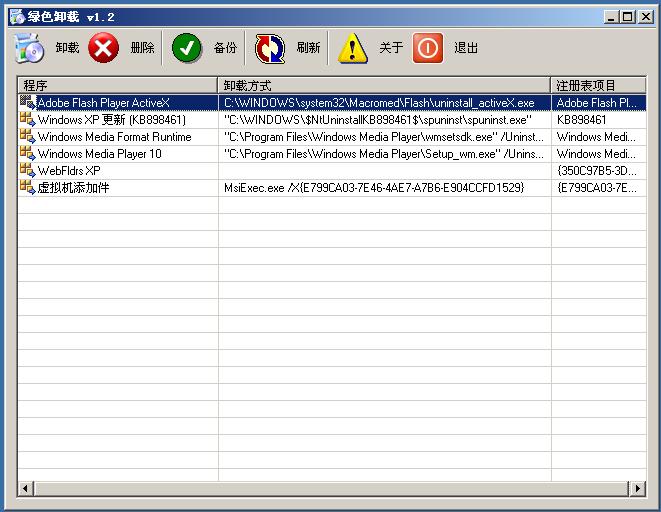Click the MsiExec.exe /X uninstall command cell
This screenshot has width=661, height=512.
pos(384,188)
